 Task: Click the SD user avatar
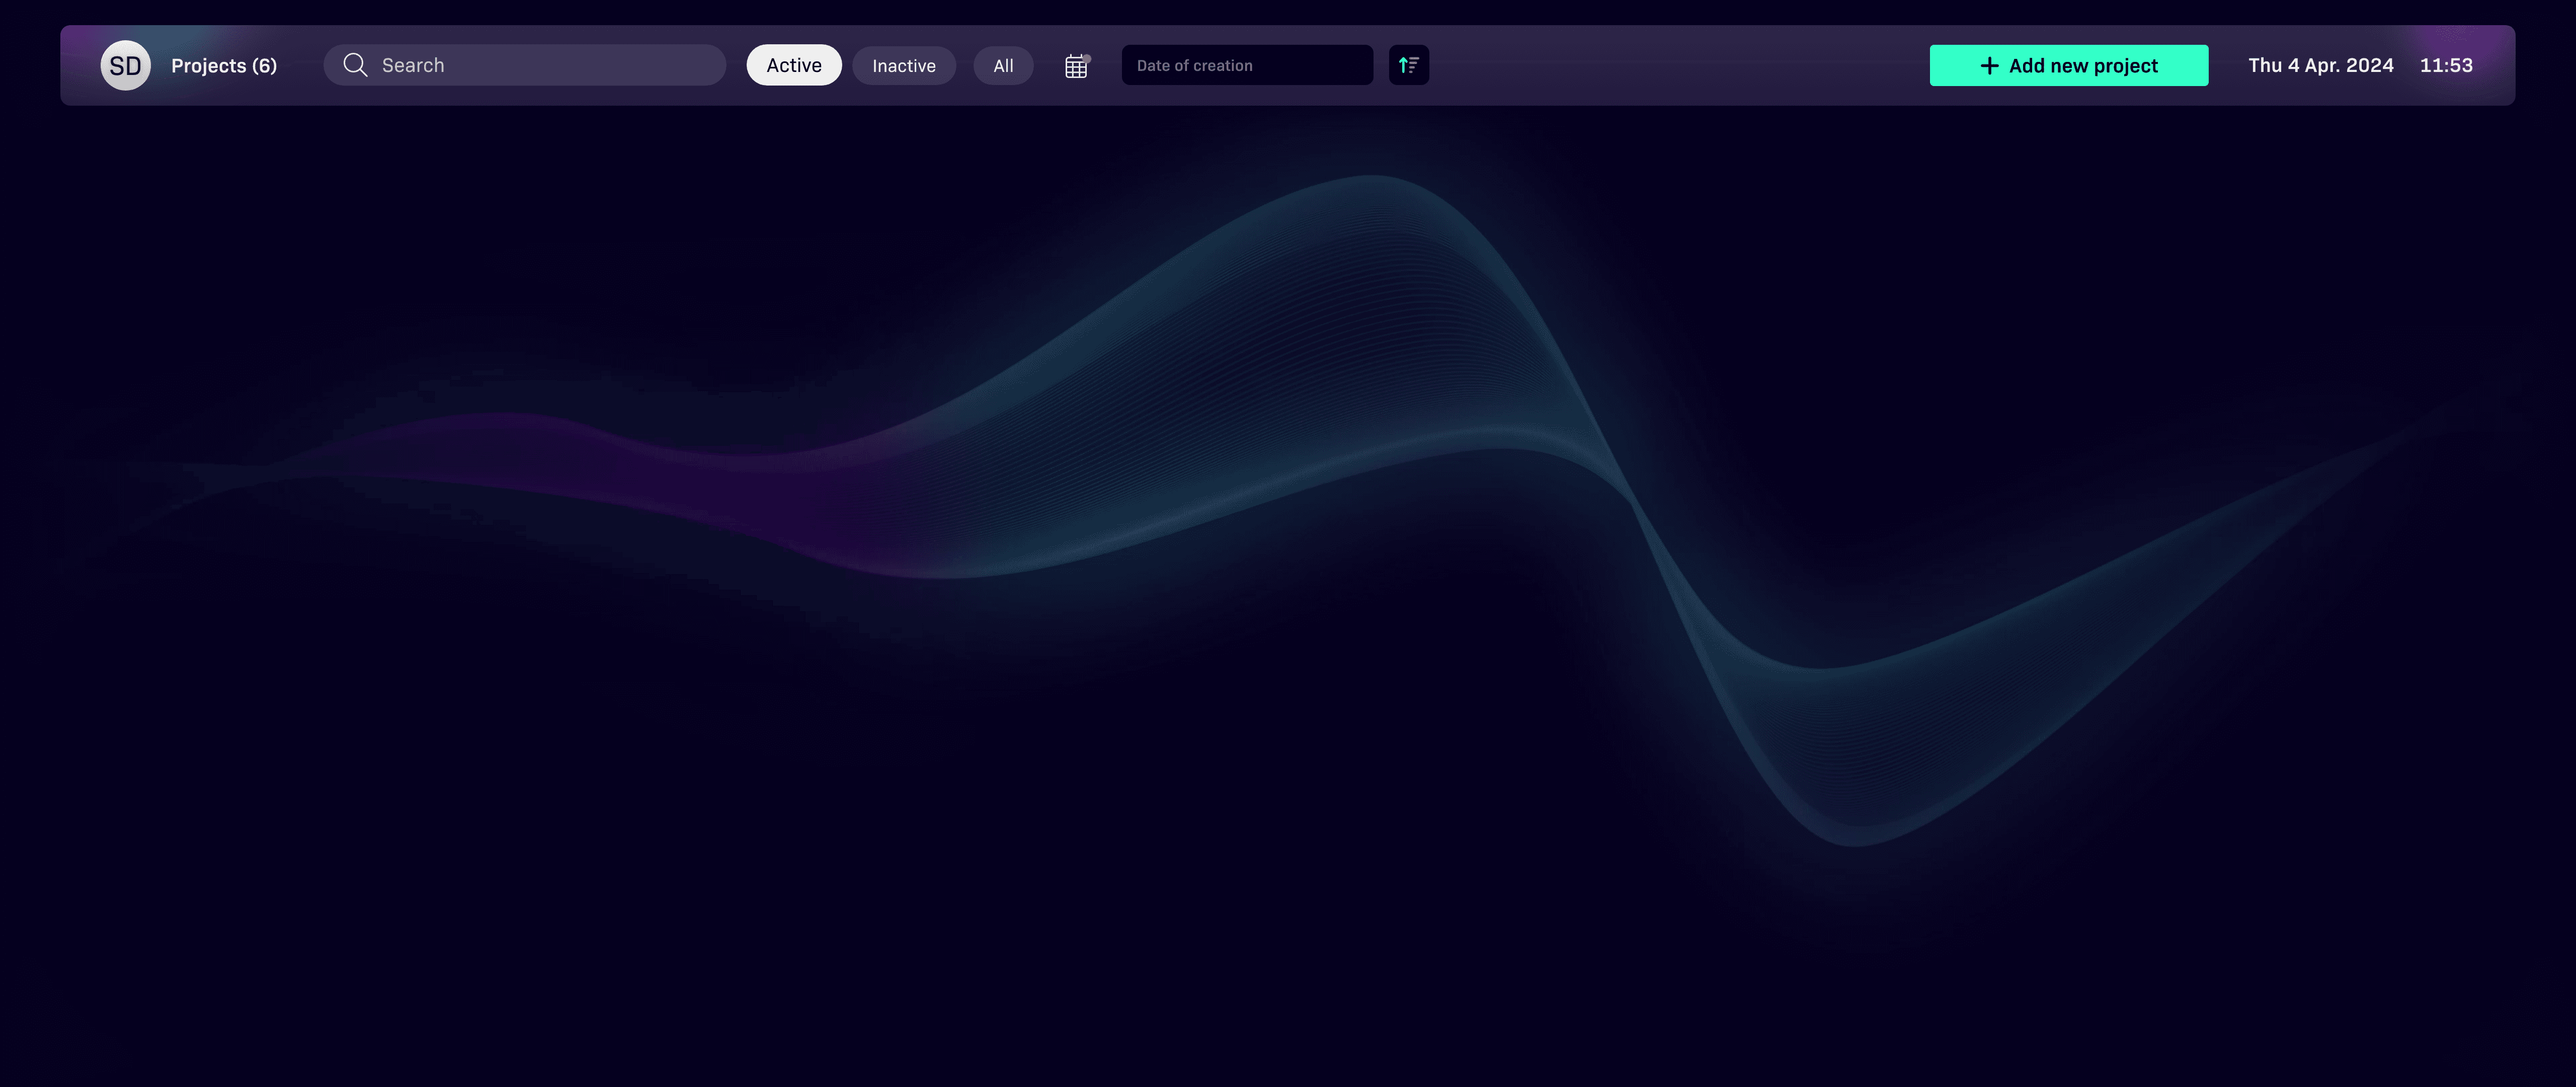click(125, 65)
